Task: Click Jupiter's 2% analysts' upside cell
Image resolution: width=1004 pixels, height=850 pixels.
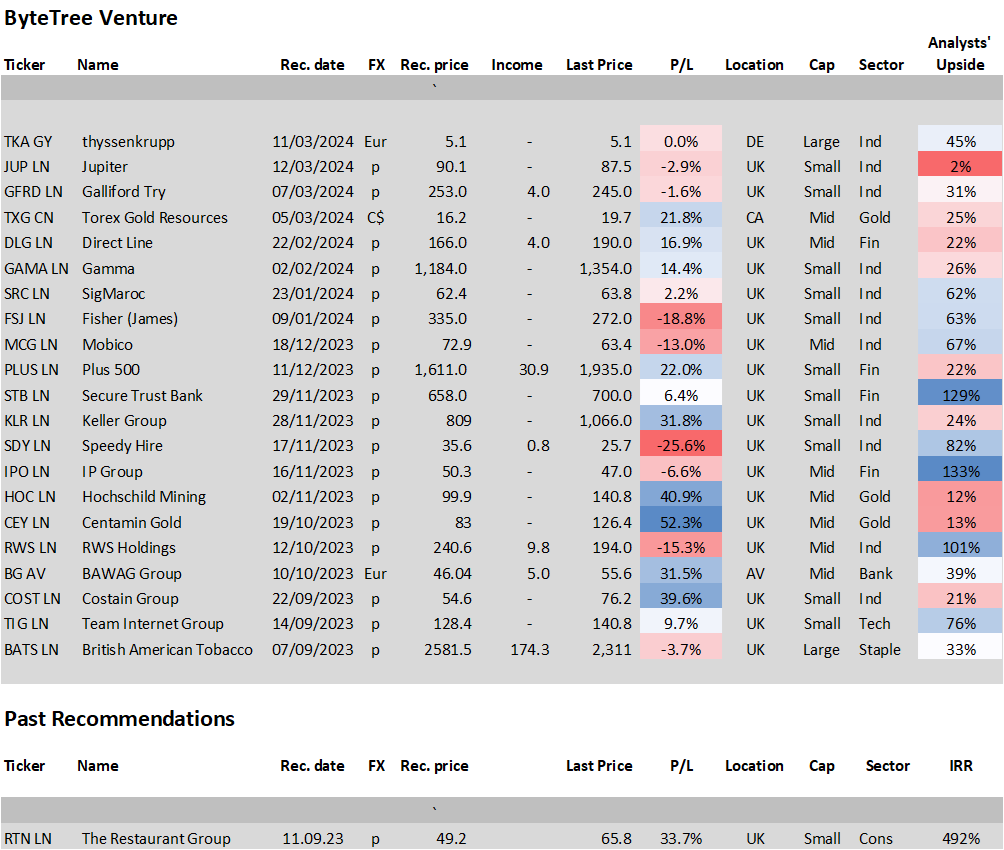Action: (960, 167)
